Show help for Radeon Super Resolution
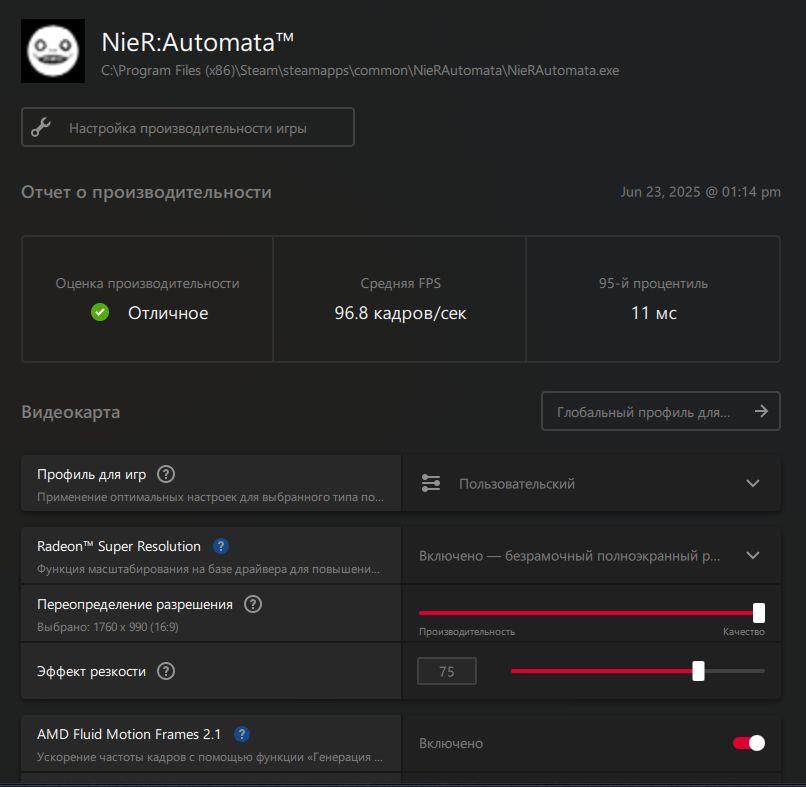Screen dimensions: 806x787 click(221, 546)
